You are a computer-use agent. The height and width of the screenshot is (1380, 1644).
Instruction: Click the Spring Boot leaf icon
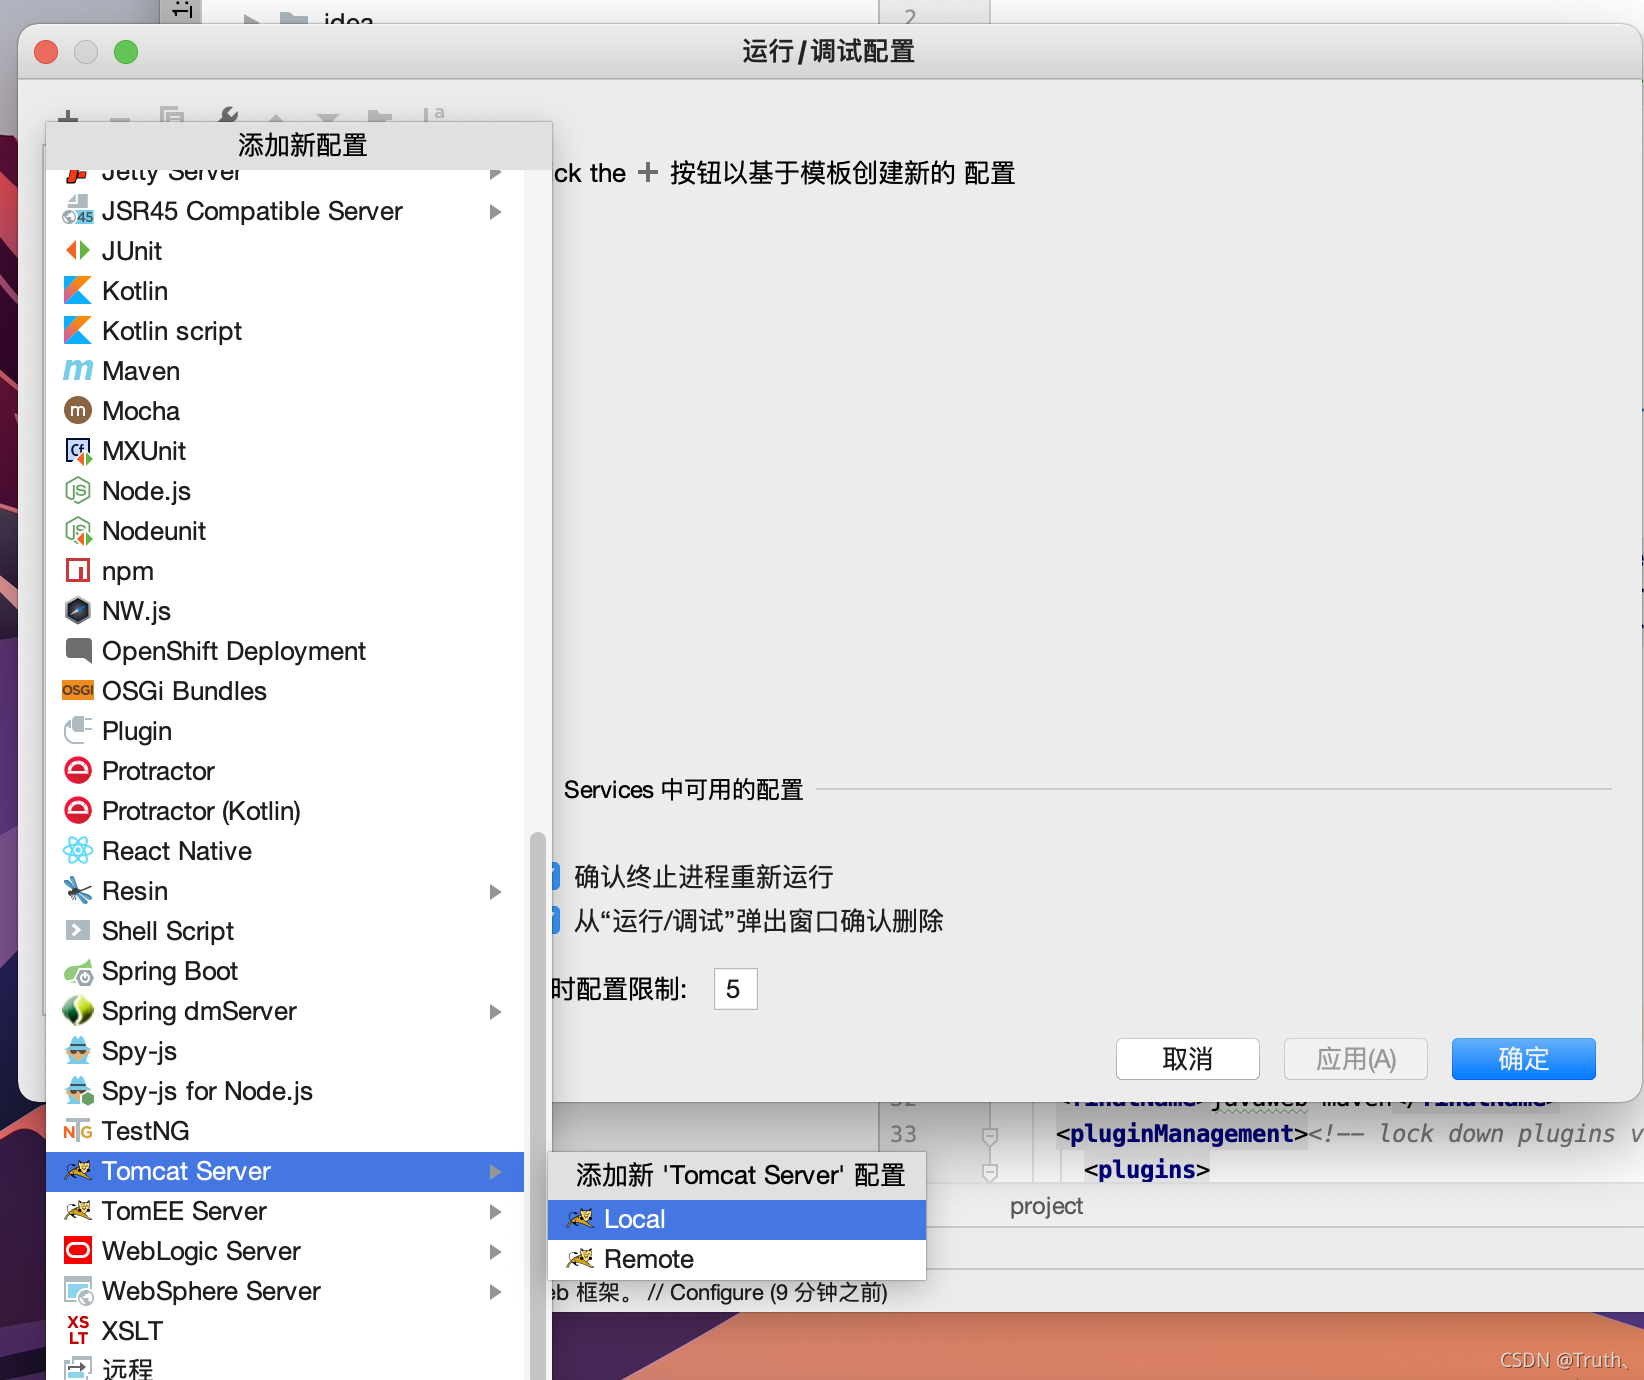(78, 971)
